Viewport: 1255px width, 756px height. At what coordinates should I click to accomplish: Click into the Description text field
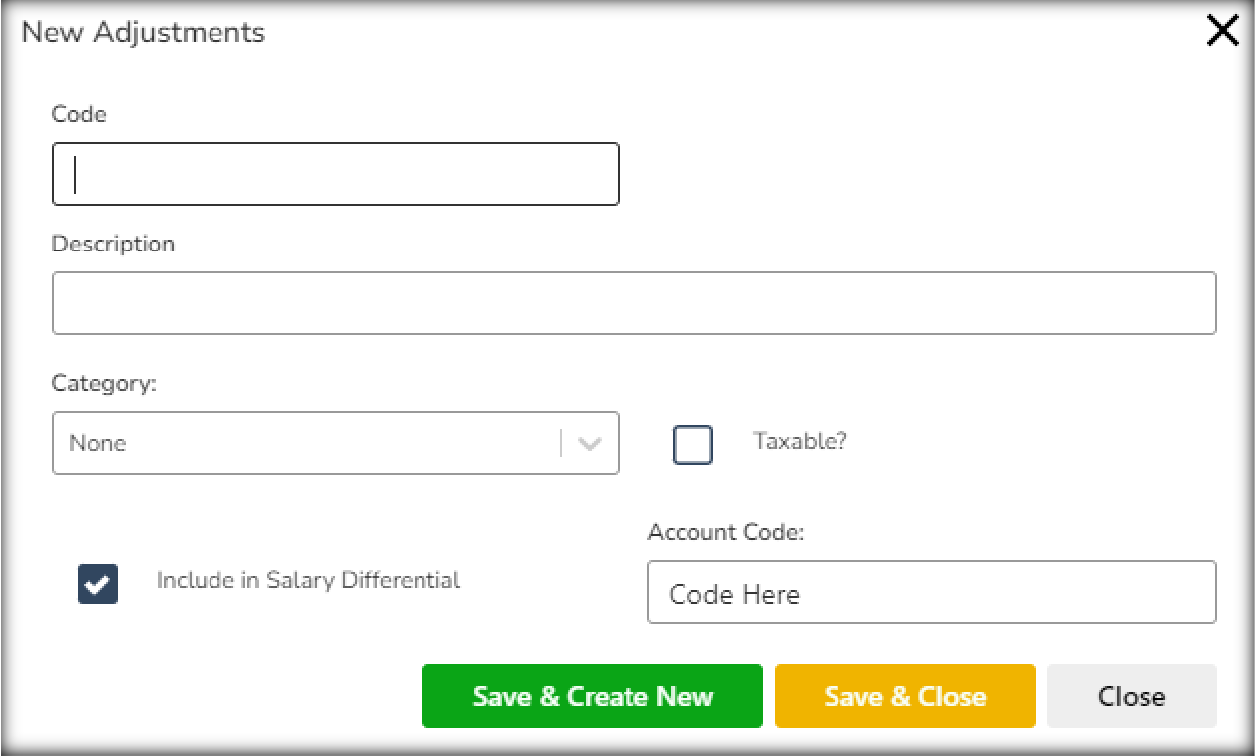coord(634,303)
